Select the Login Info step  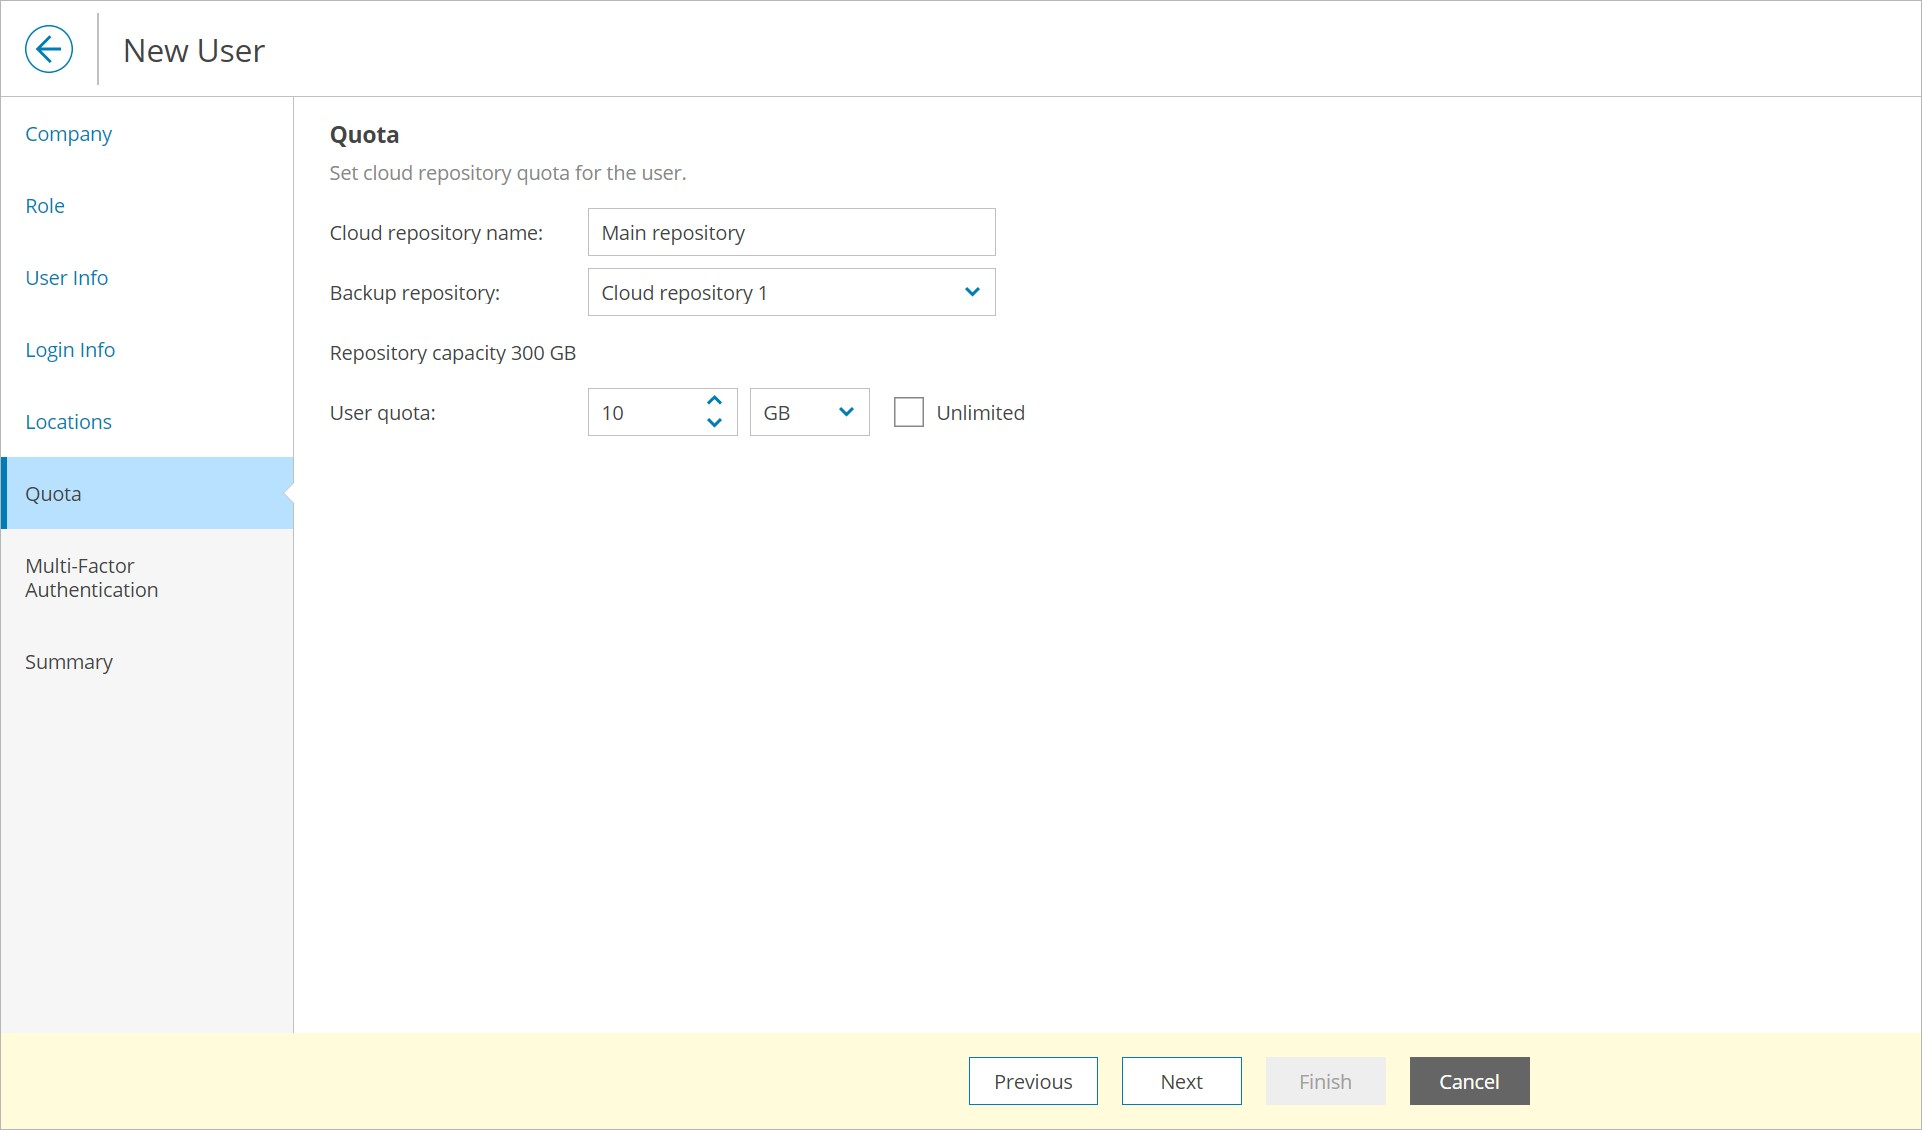coord(70,350)
